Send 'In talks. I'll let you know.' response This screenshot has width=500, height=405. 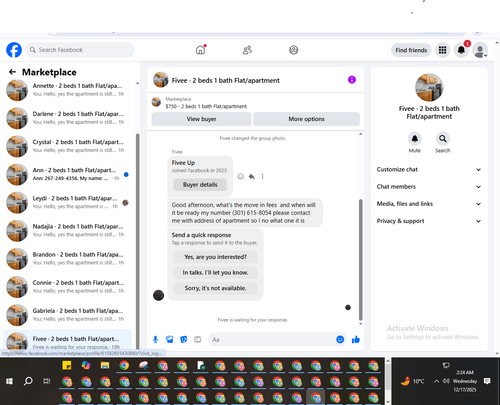click(x=215, y=273)
